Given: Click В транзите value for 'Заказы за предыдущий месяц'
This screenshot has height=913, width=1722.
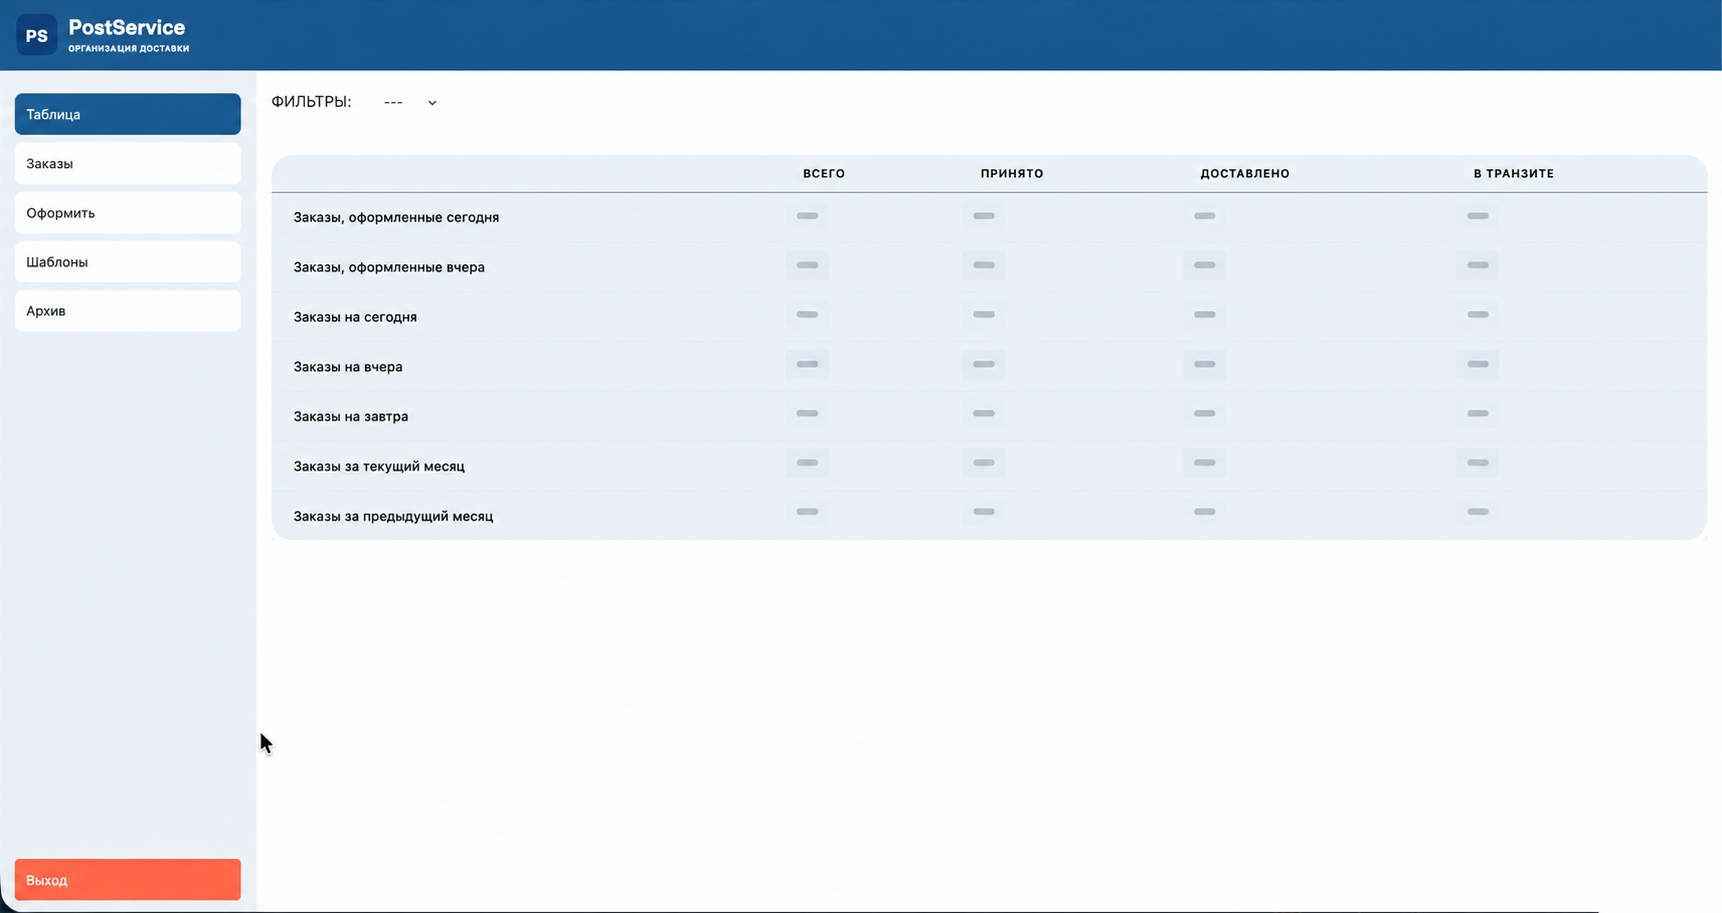Looking at the screenshot, I should click(1478, 512).
